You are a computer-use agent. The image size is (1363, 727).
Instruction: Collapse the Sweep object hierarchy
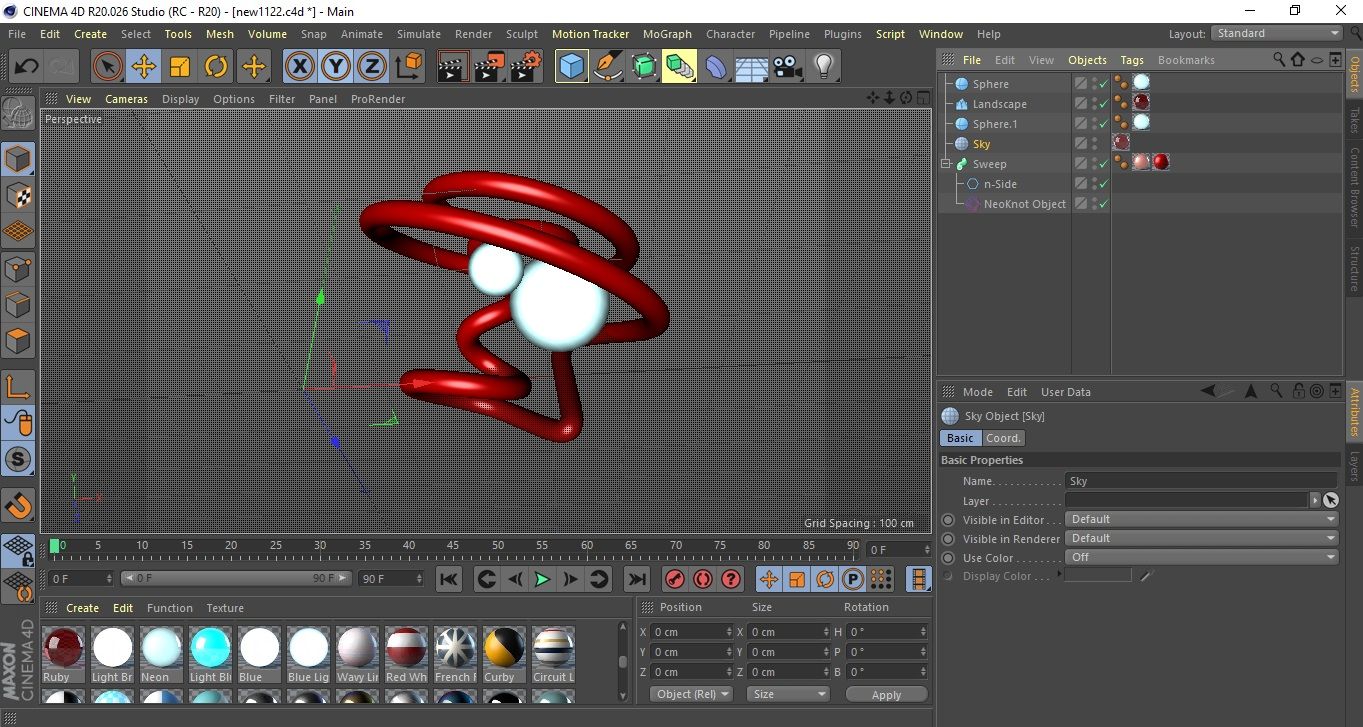coord(946,164)
